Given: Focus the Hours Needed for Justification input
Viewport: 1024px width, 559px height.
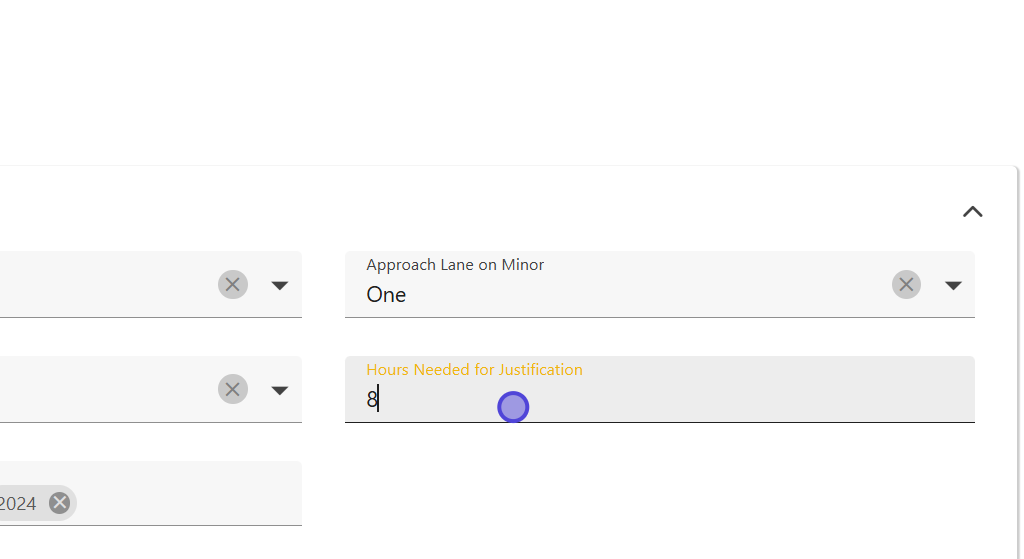Looking at the screenshot, I should click(x=660, y=400).
